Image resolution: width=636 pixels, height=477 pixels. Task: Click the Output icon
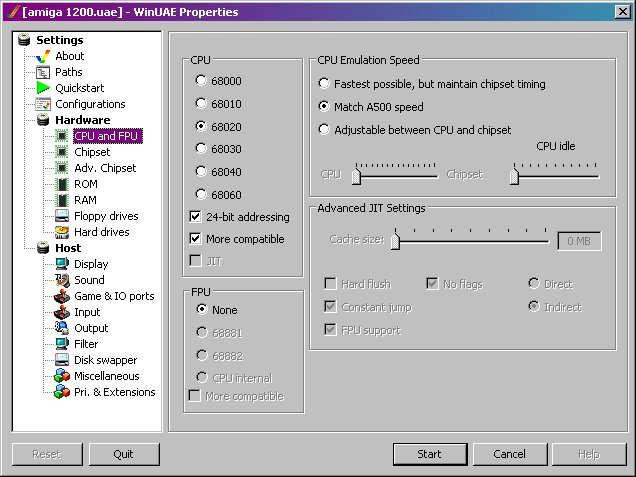click(x=62, y=328)
